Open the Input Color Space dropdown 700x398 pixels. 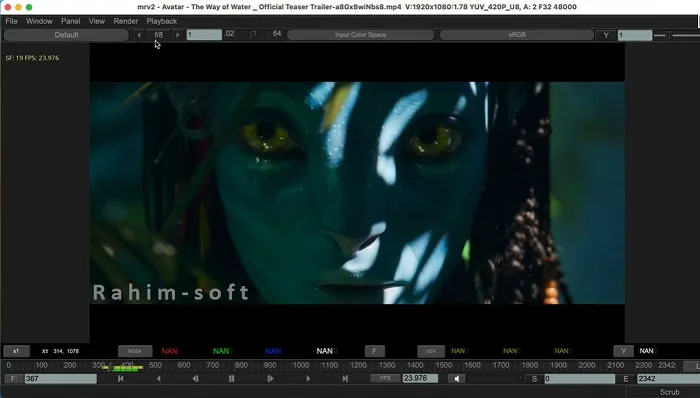(x=360, y=35)
